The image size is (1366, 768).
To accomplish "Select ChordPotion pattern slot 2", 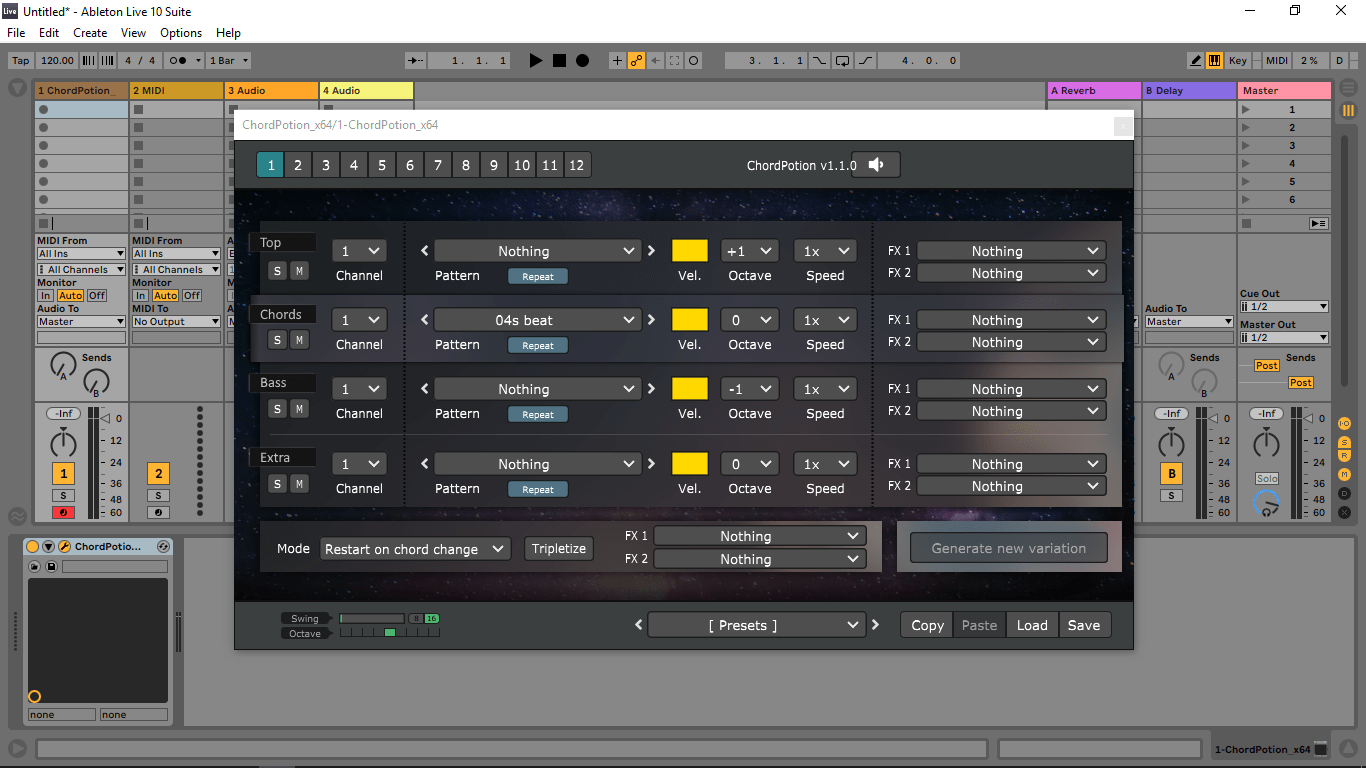I will pyautogui.click(x=298, y=165).
